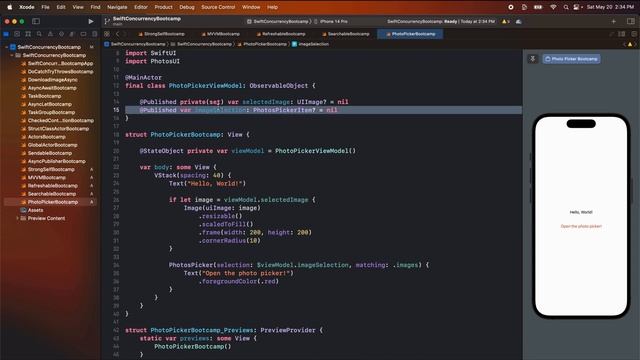
Task: Collapse the SwiftConcurrencyBootcamp project root
Action: 7,47
